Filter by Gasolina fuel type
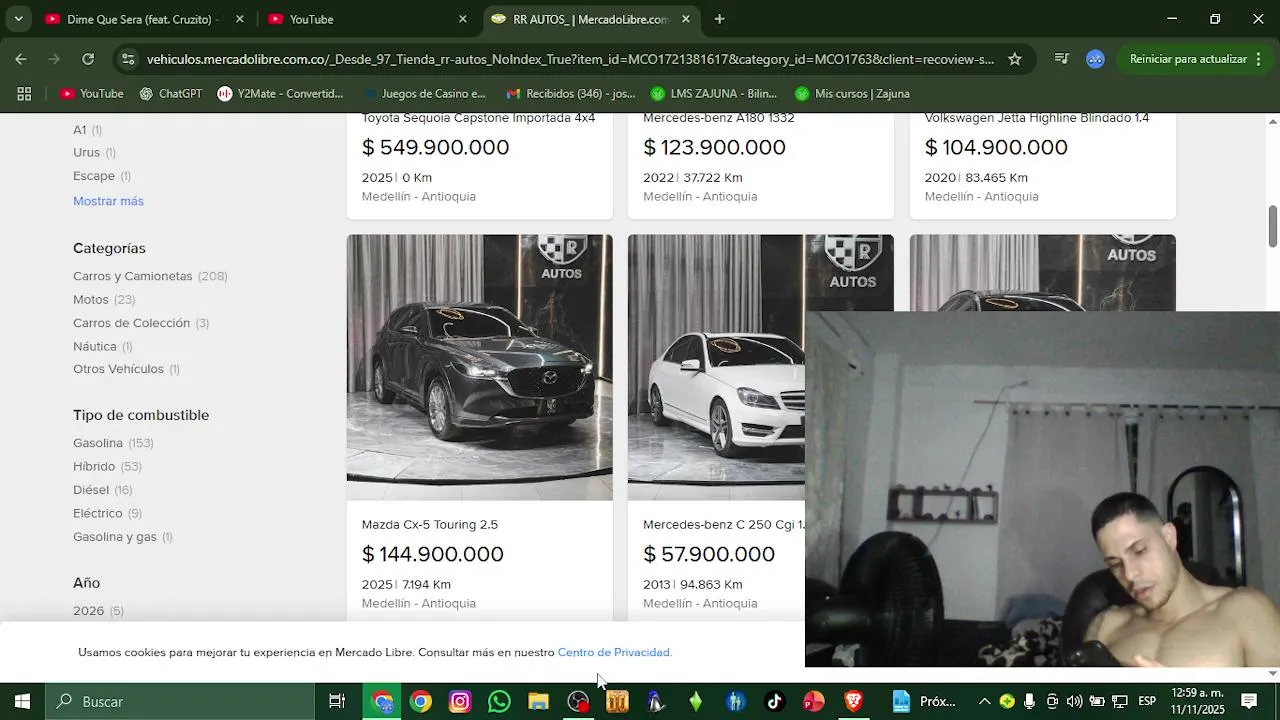 pyautogui.click(x=98, y=443)
